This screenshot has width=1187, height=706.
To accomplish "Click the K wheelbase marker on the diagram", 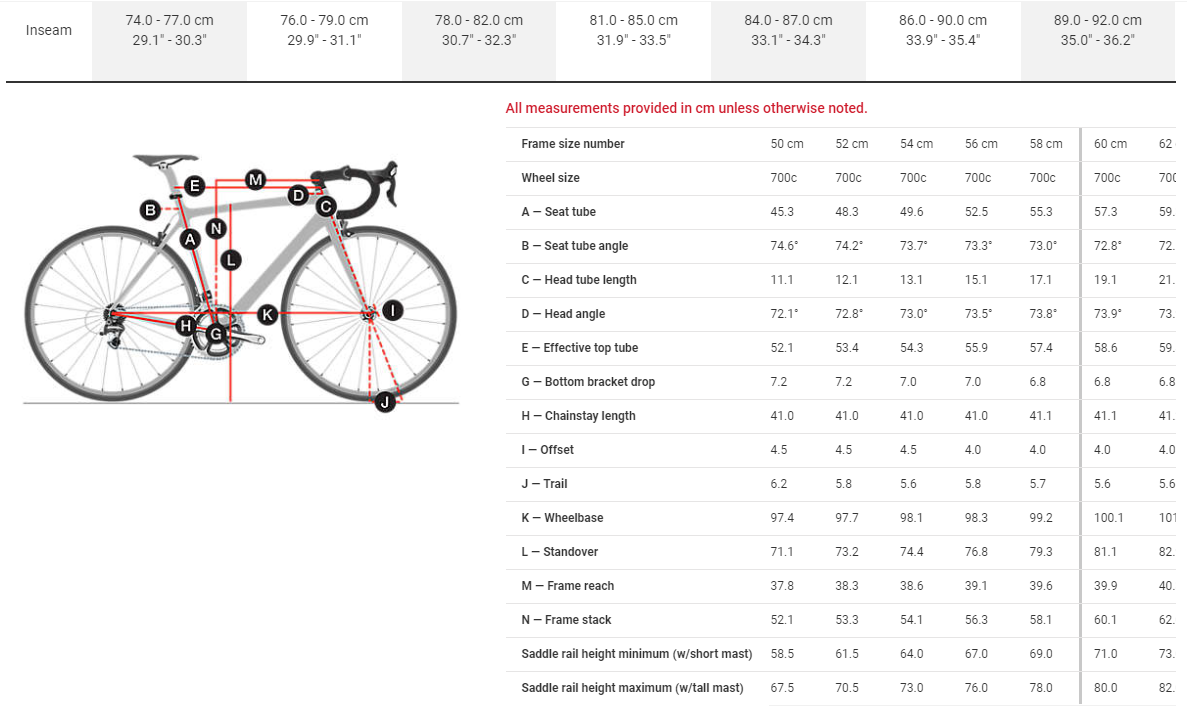I will point(267,315).
